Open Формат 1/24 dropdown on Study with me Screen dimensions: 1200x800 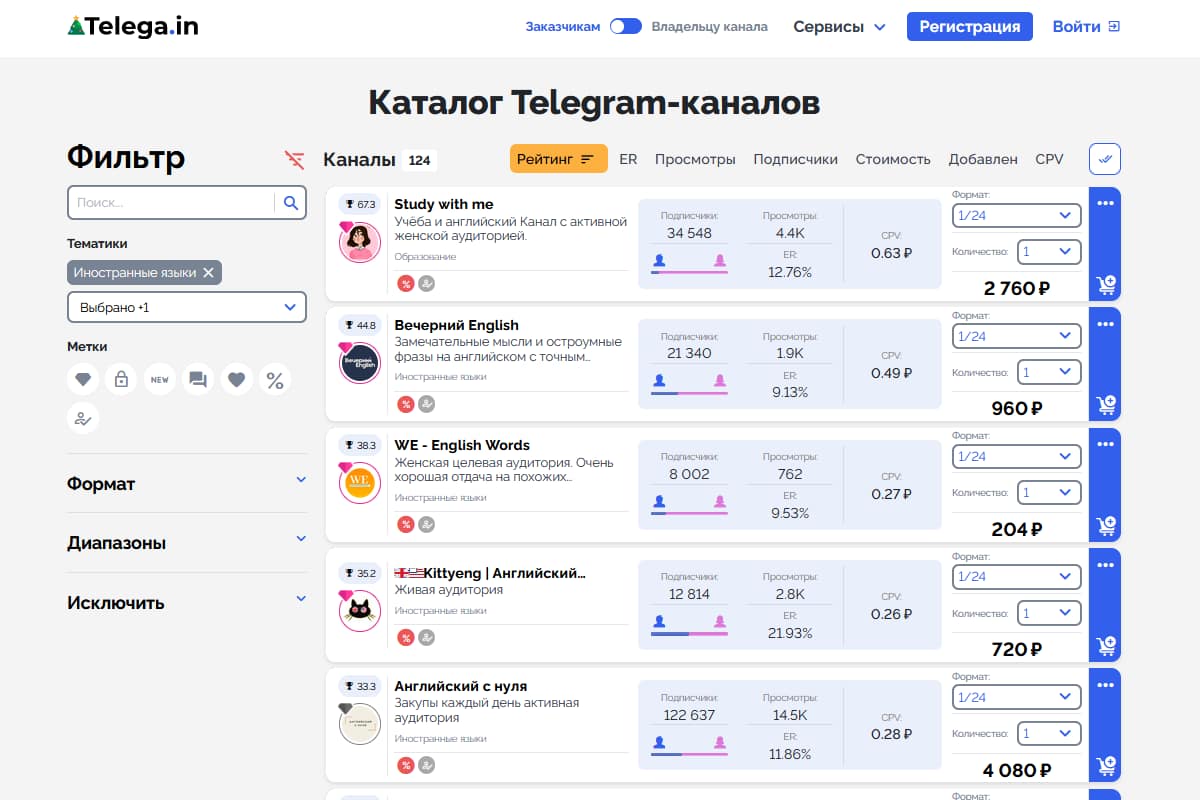[x=1016, y=215]
